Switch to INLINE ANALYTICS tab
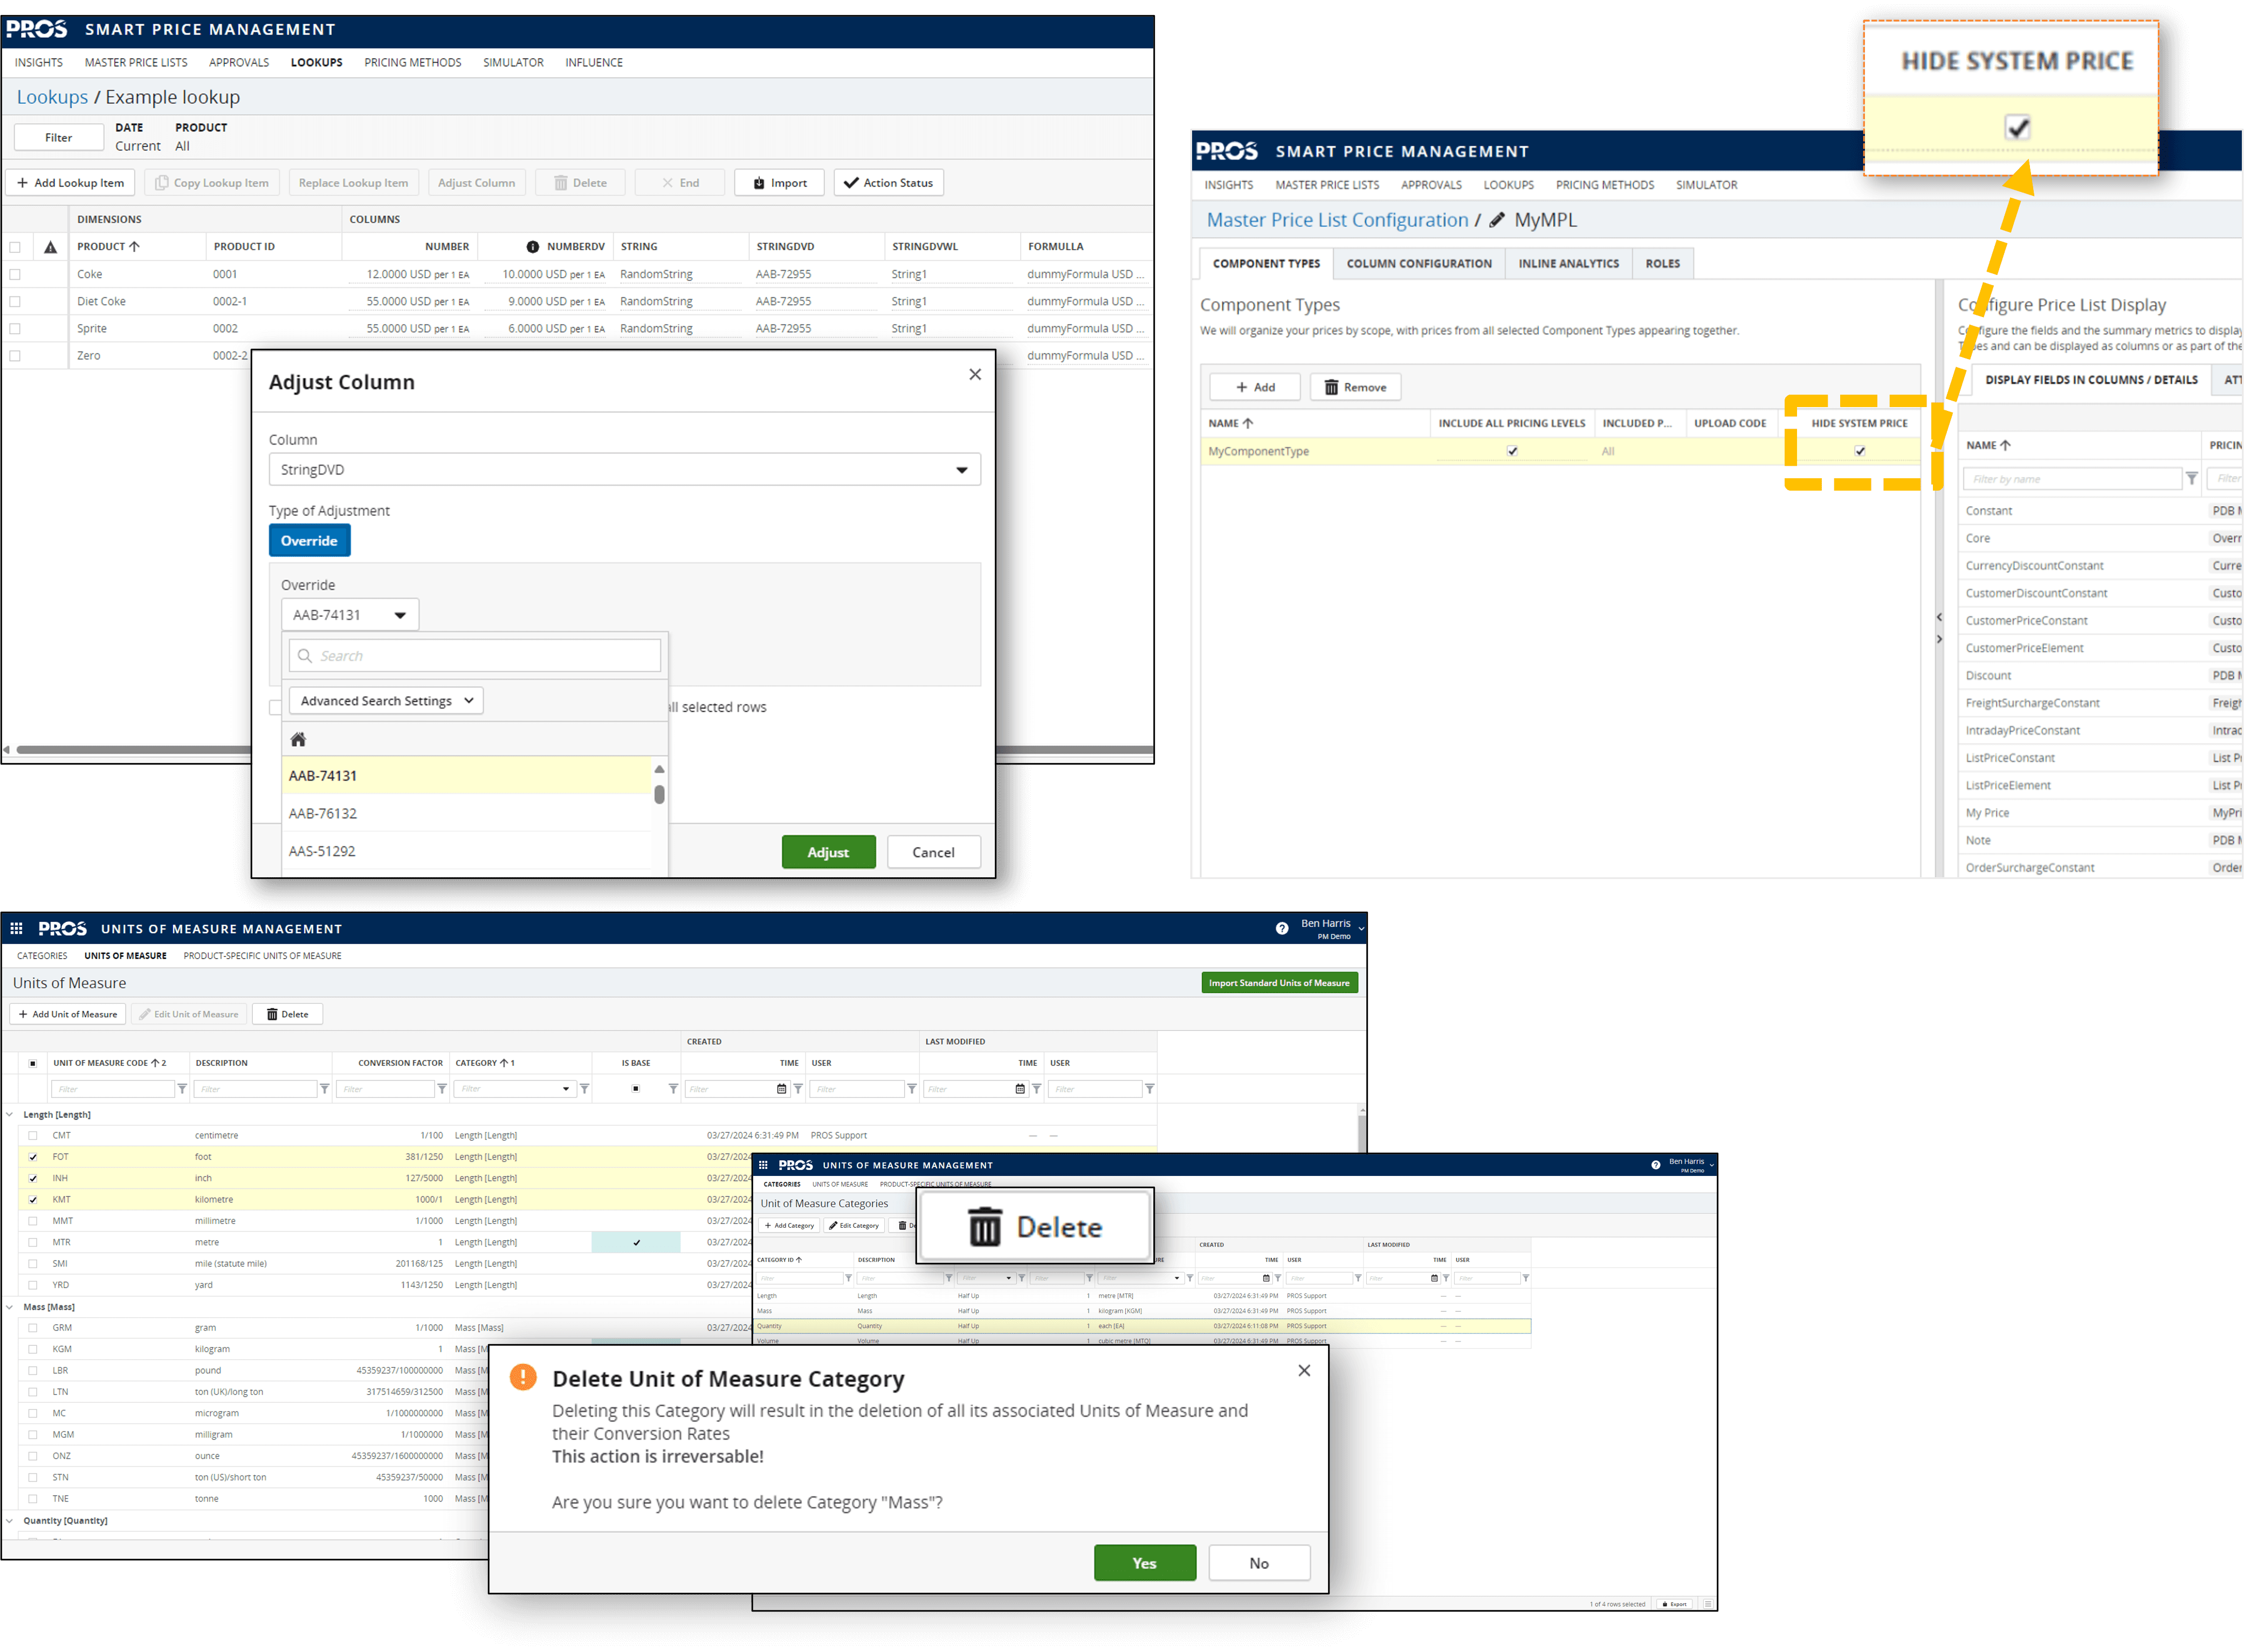 click(1568, 264)
